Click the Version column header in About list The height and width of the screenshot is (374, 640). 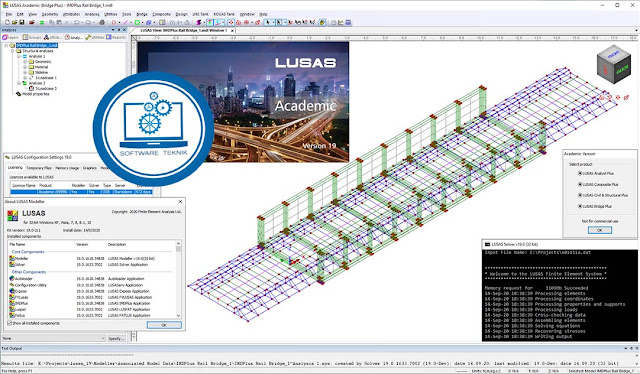tap(82, 245)
